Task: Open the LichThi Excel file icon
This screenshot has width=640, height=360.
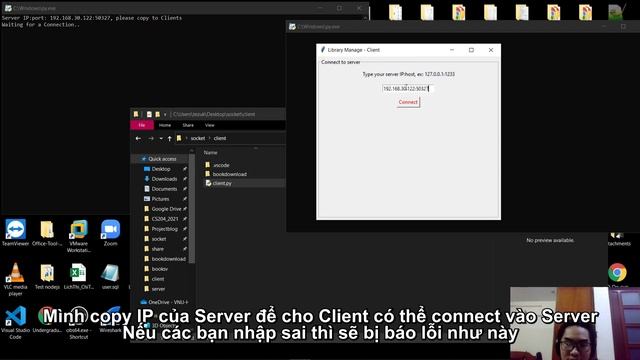Action: pyautogui.click(x=78, y=277)
